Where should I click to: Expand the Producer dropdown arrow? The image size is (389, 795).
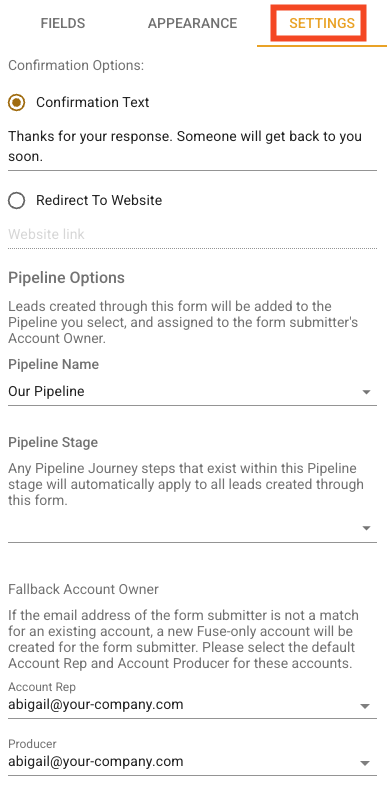point(365,763)
